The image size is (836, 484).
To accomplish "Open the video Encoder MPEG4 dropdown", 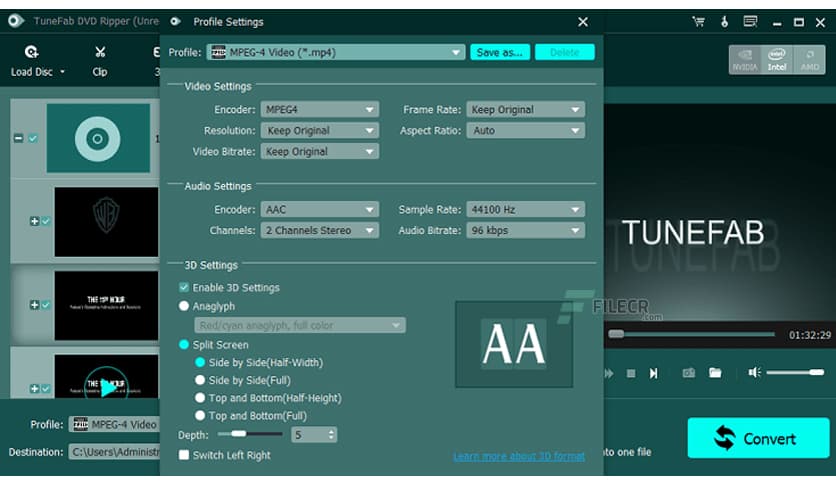I will click(319, 109).
